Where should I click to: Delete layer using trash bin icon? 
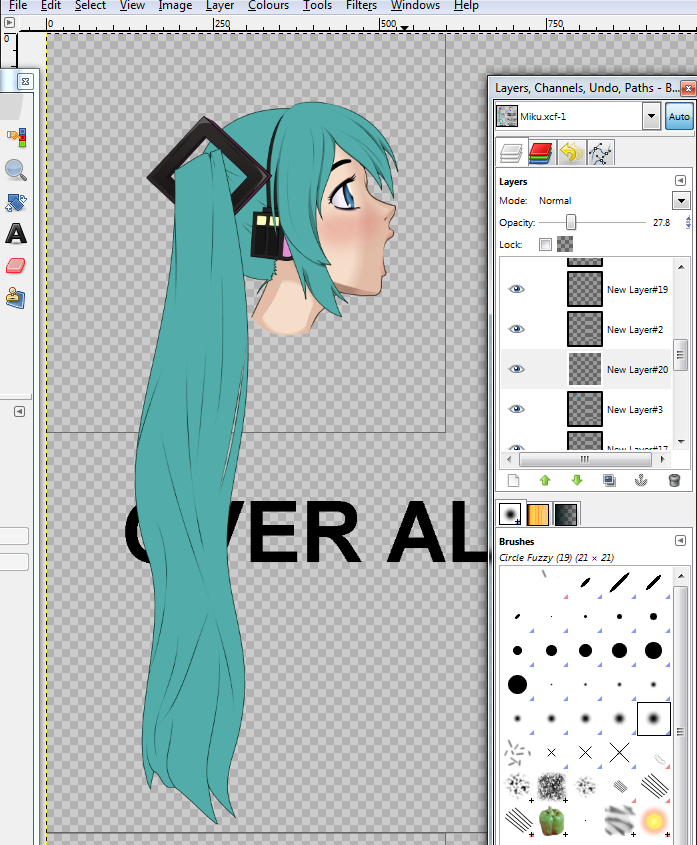674,481
